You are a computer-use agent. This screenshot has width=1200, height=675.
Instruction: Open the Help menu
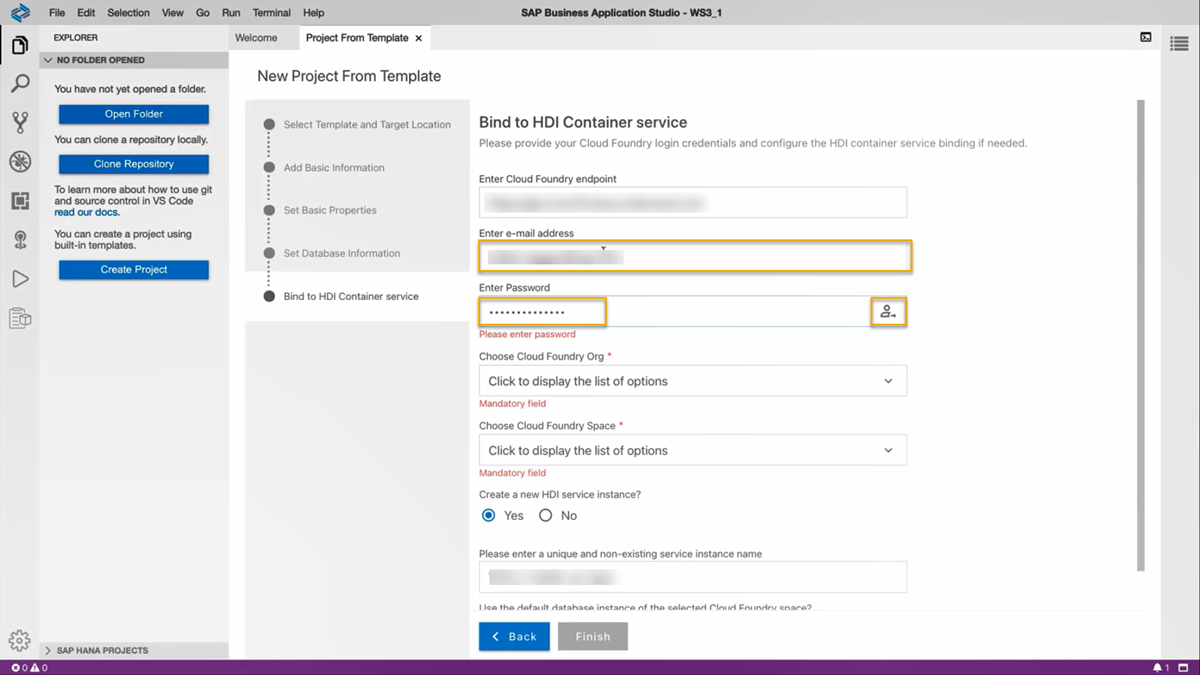tap(313, 13)
